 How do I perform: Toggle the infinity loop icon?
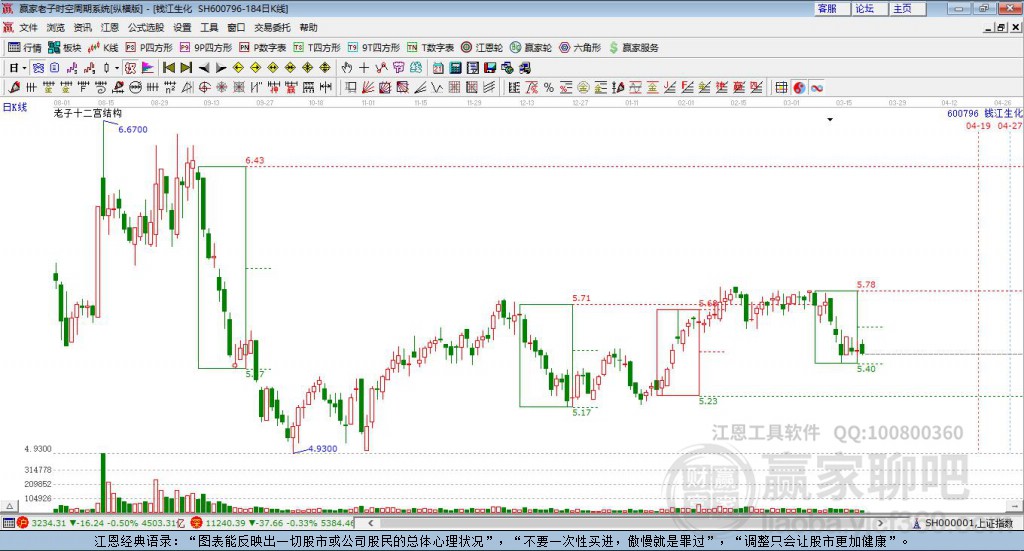[x=817, y=87]
